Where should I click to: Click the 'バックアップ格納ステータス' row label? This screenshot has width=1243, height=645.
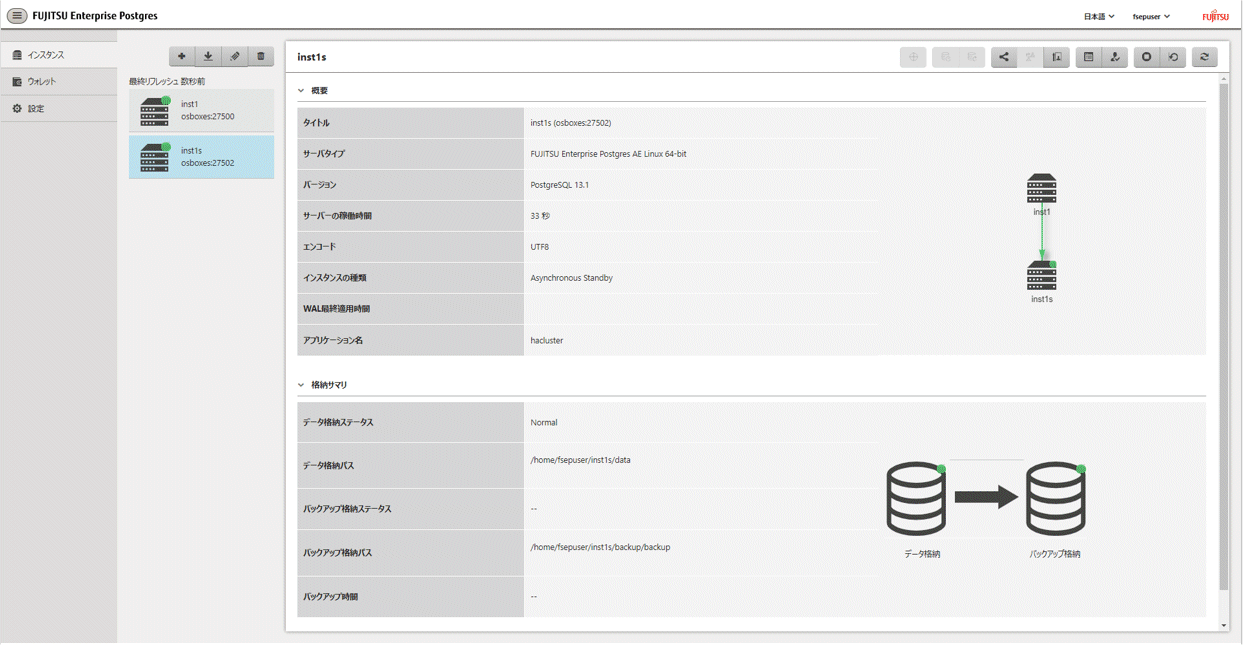tap(347, 509)
